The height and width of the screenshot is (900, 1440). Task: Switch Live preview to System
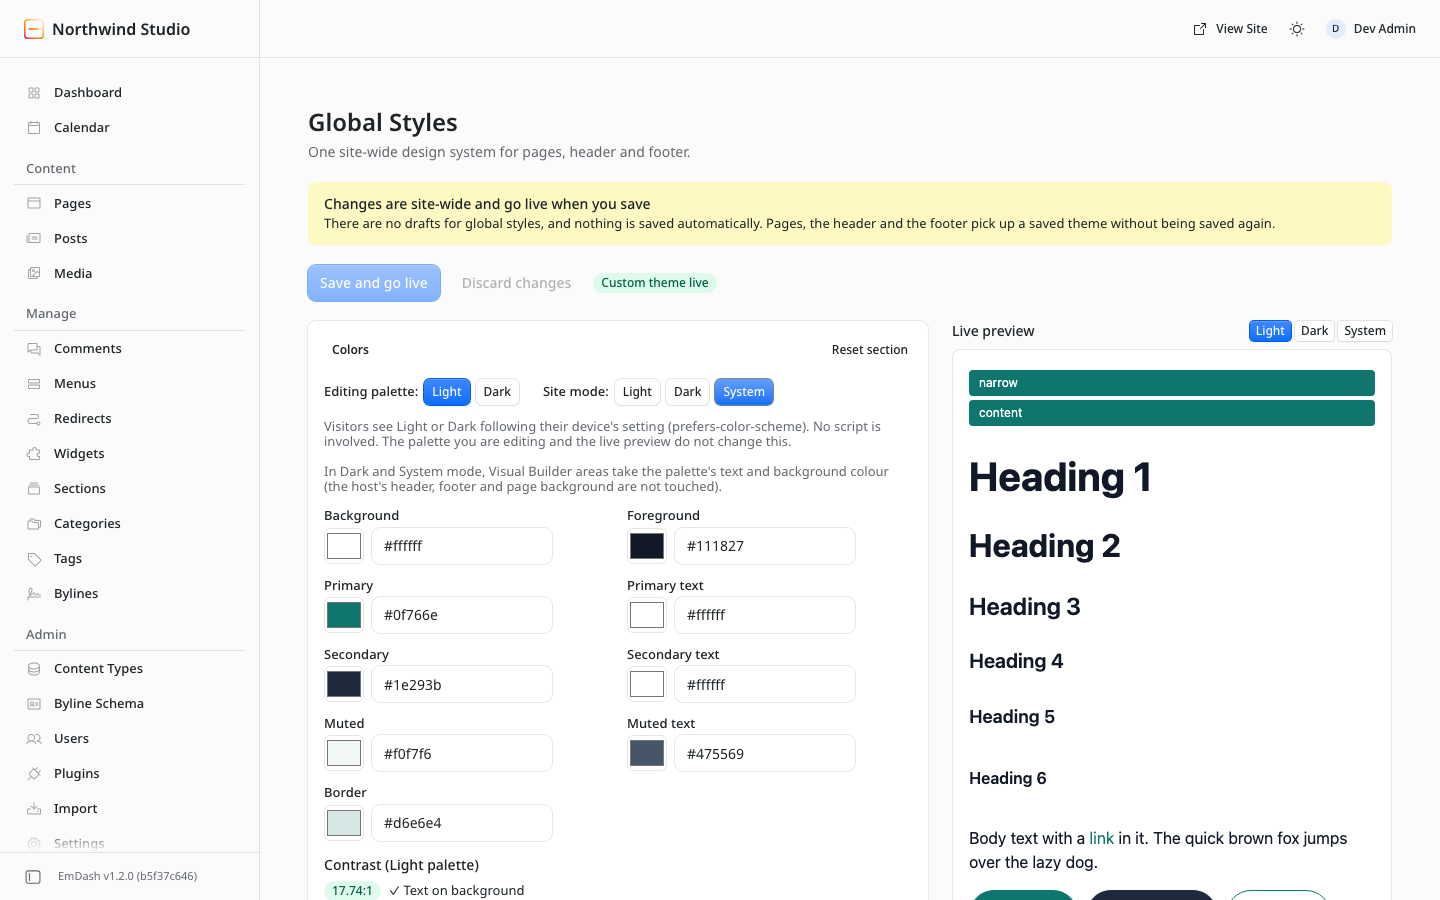pyautogui.click(x=1365, y=331)
